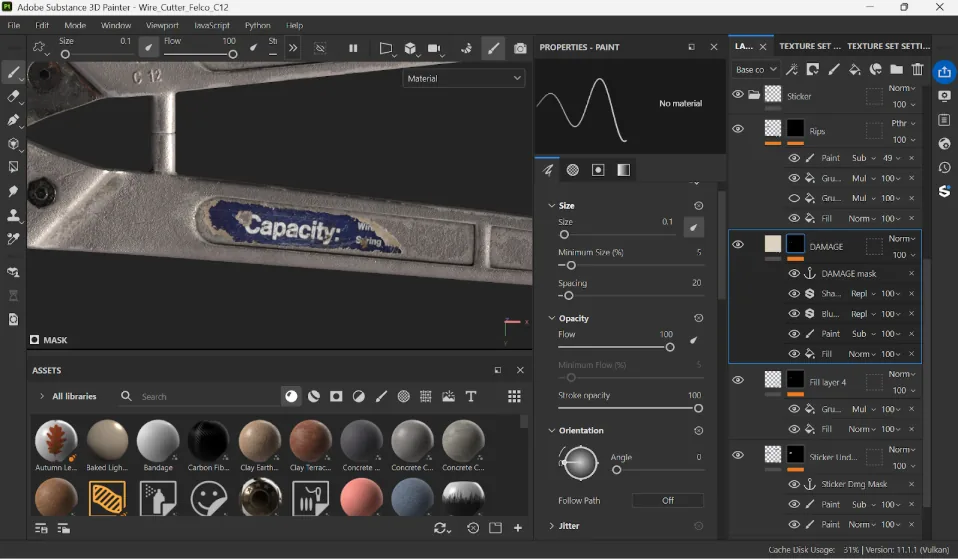Adjust the Flow slider in Properties
Screen dimensions: 958x560
tap(616, 347)
